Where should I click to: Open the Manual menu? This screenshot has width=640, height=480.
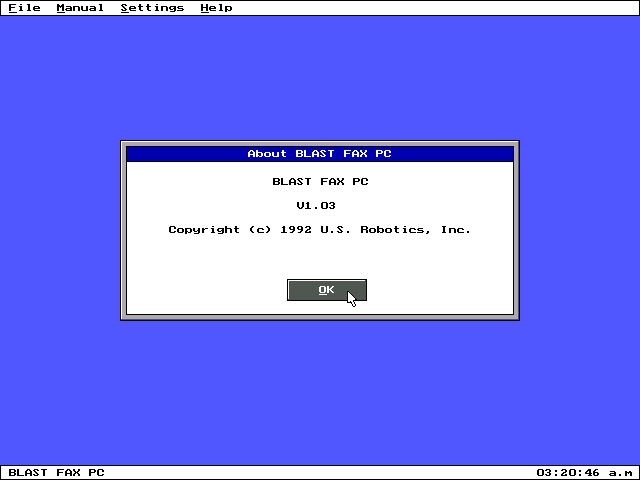pos(80,8)
